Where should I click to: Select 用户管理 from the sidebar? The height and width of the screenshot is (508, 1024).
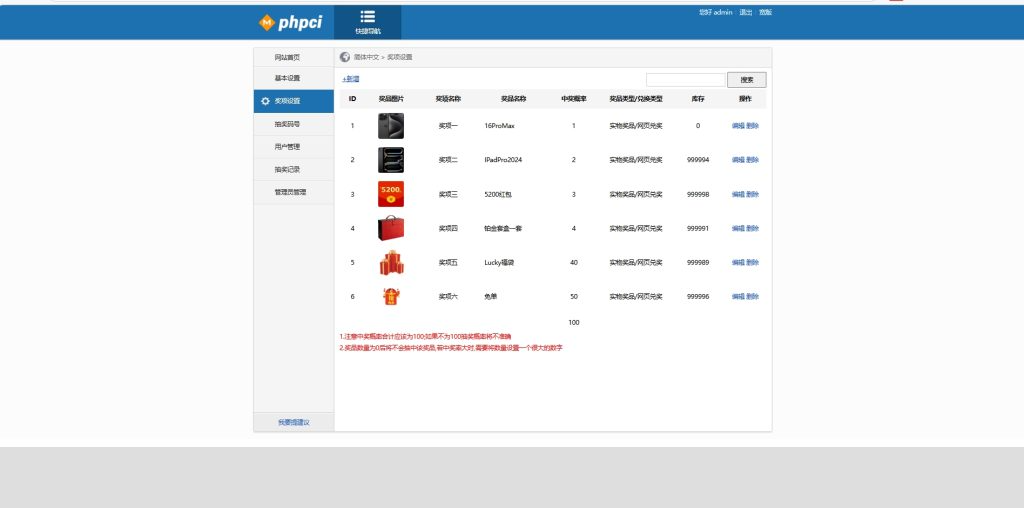pos(287,147)
